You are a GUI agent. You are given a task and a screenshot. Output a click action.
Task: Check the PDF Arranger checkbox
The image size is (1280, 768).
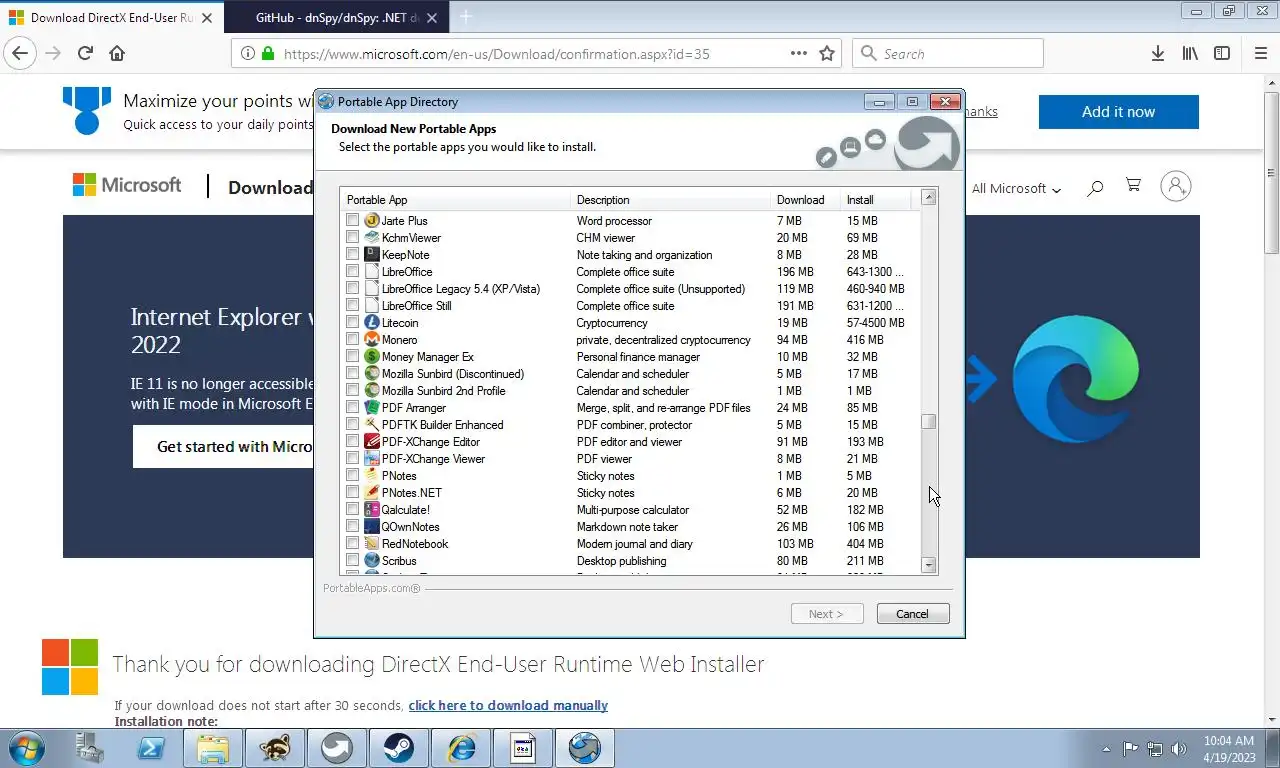point(352,408)
